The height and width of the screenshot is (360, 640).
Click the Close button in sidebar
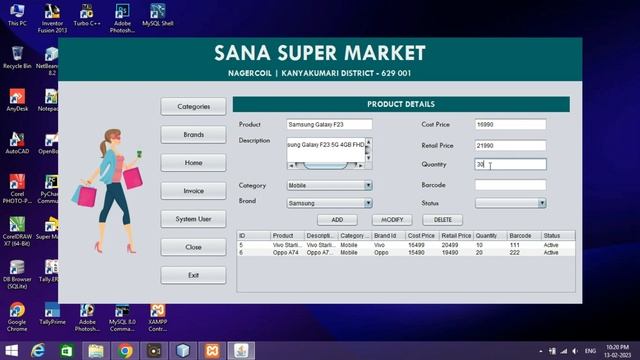(x=193, y=247)
